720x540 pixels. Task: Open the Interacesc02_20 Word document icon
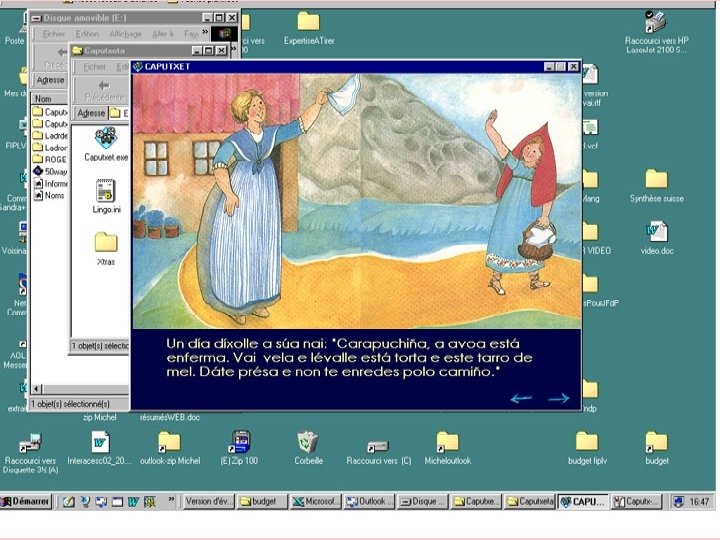tap(100, 448)
